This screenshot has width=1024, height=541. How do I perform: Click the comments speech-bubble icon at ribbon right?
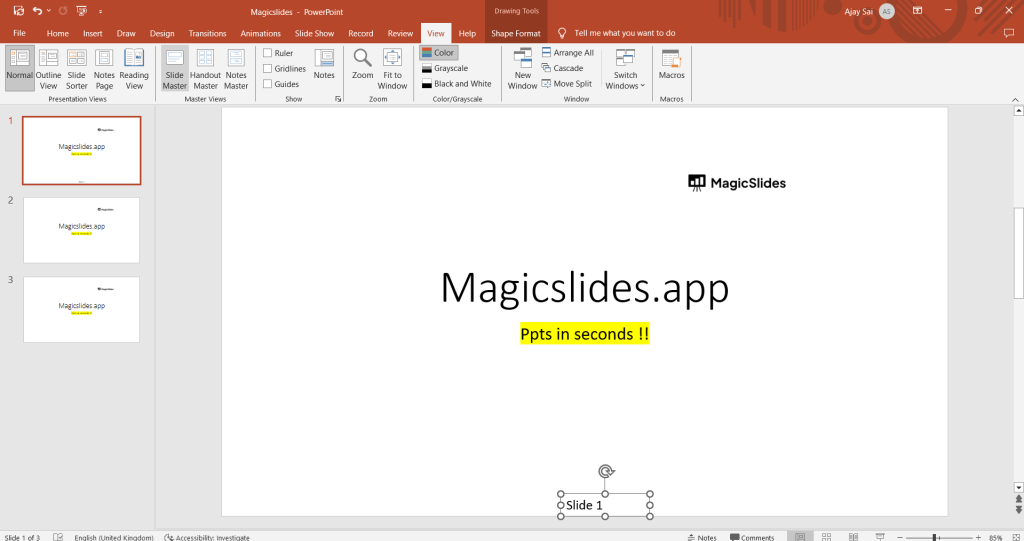(1009, 33)
